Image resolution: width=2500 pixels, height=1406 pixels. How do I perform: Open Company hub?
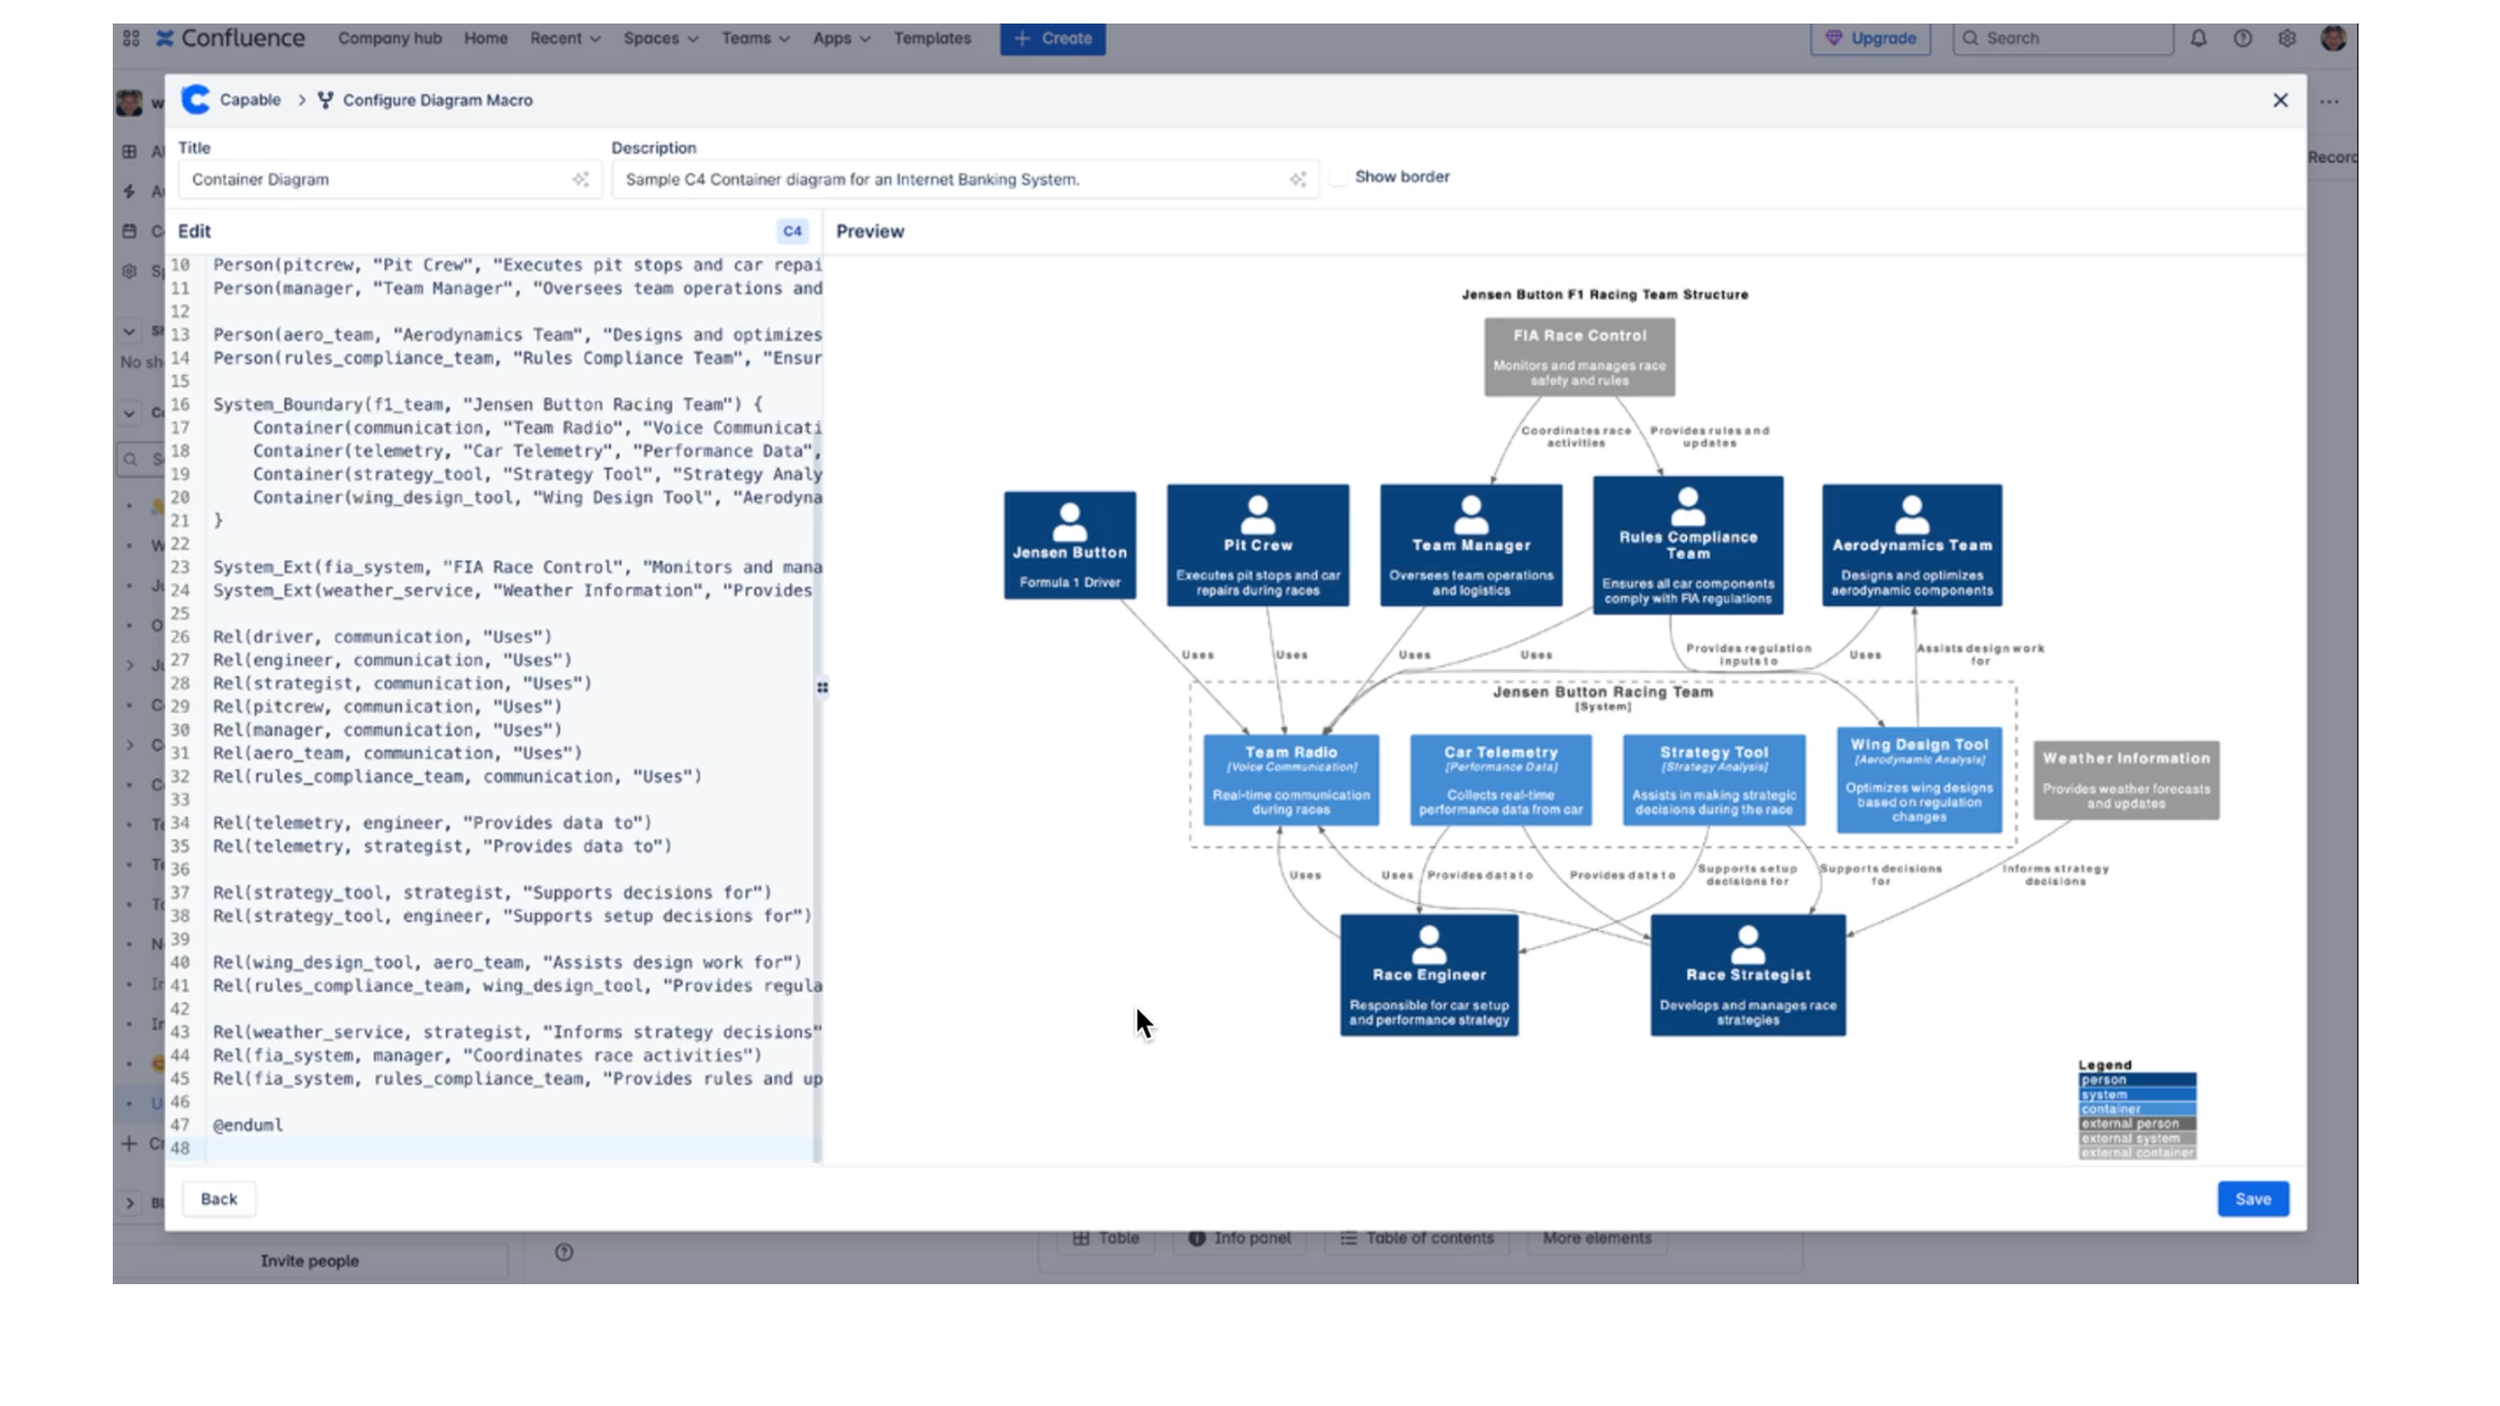click(x=389, y=38)
